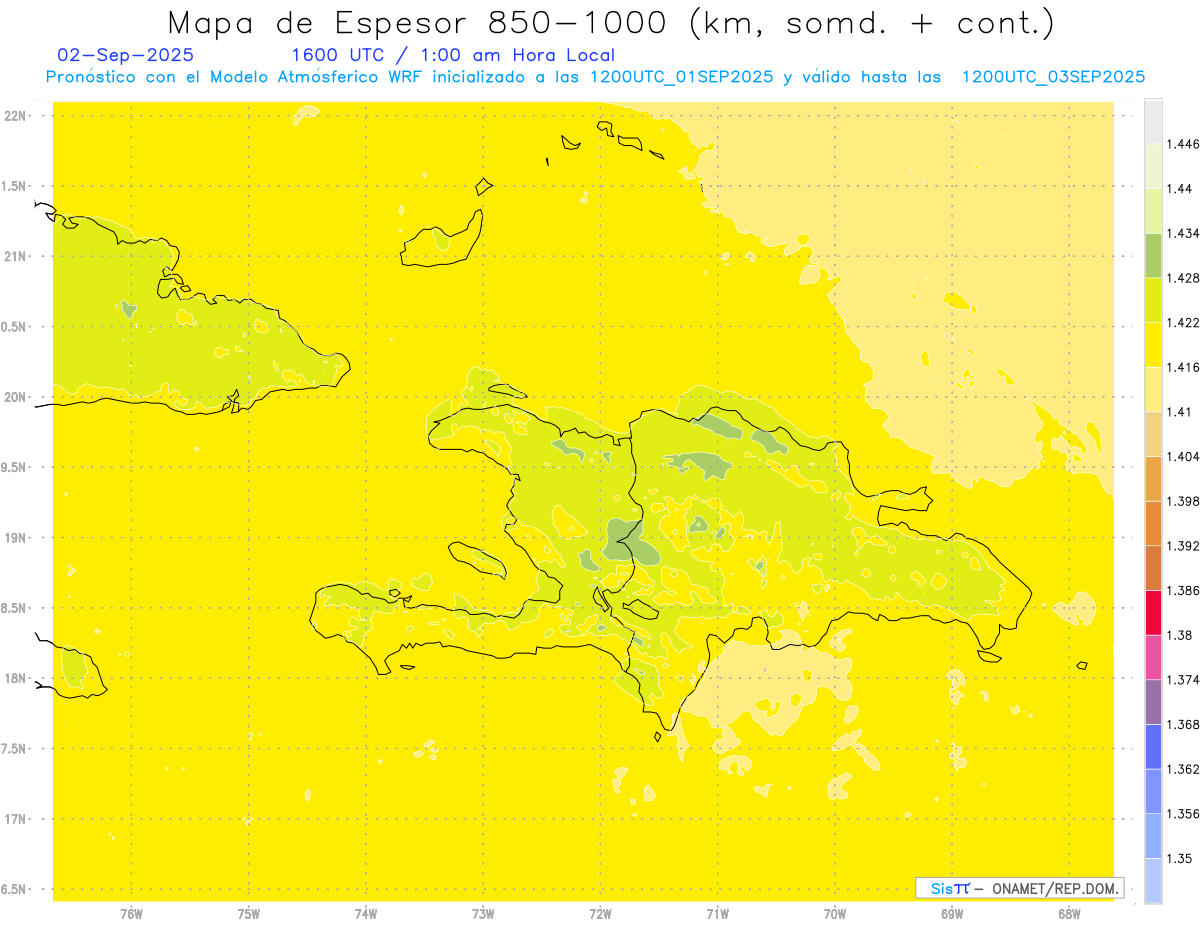Click the legend value '1.41'
Image resolution: width=1200 pixels, height=927 pixels.
[x=1179, y=411]
